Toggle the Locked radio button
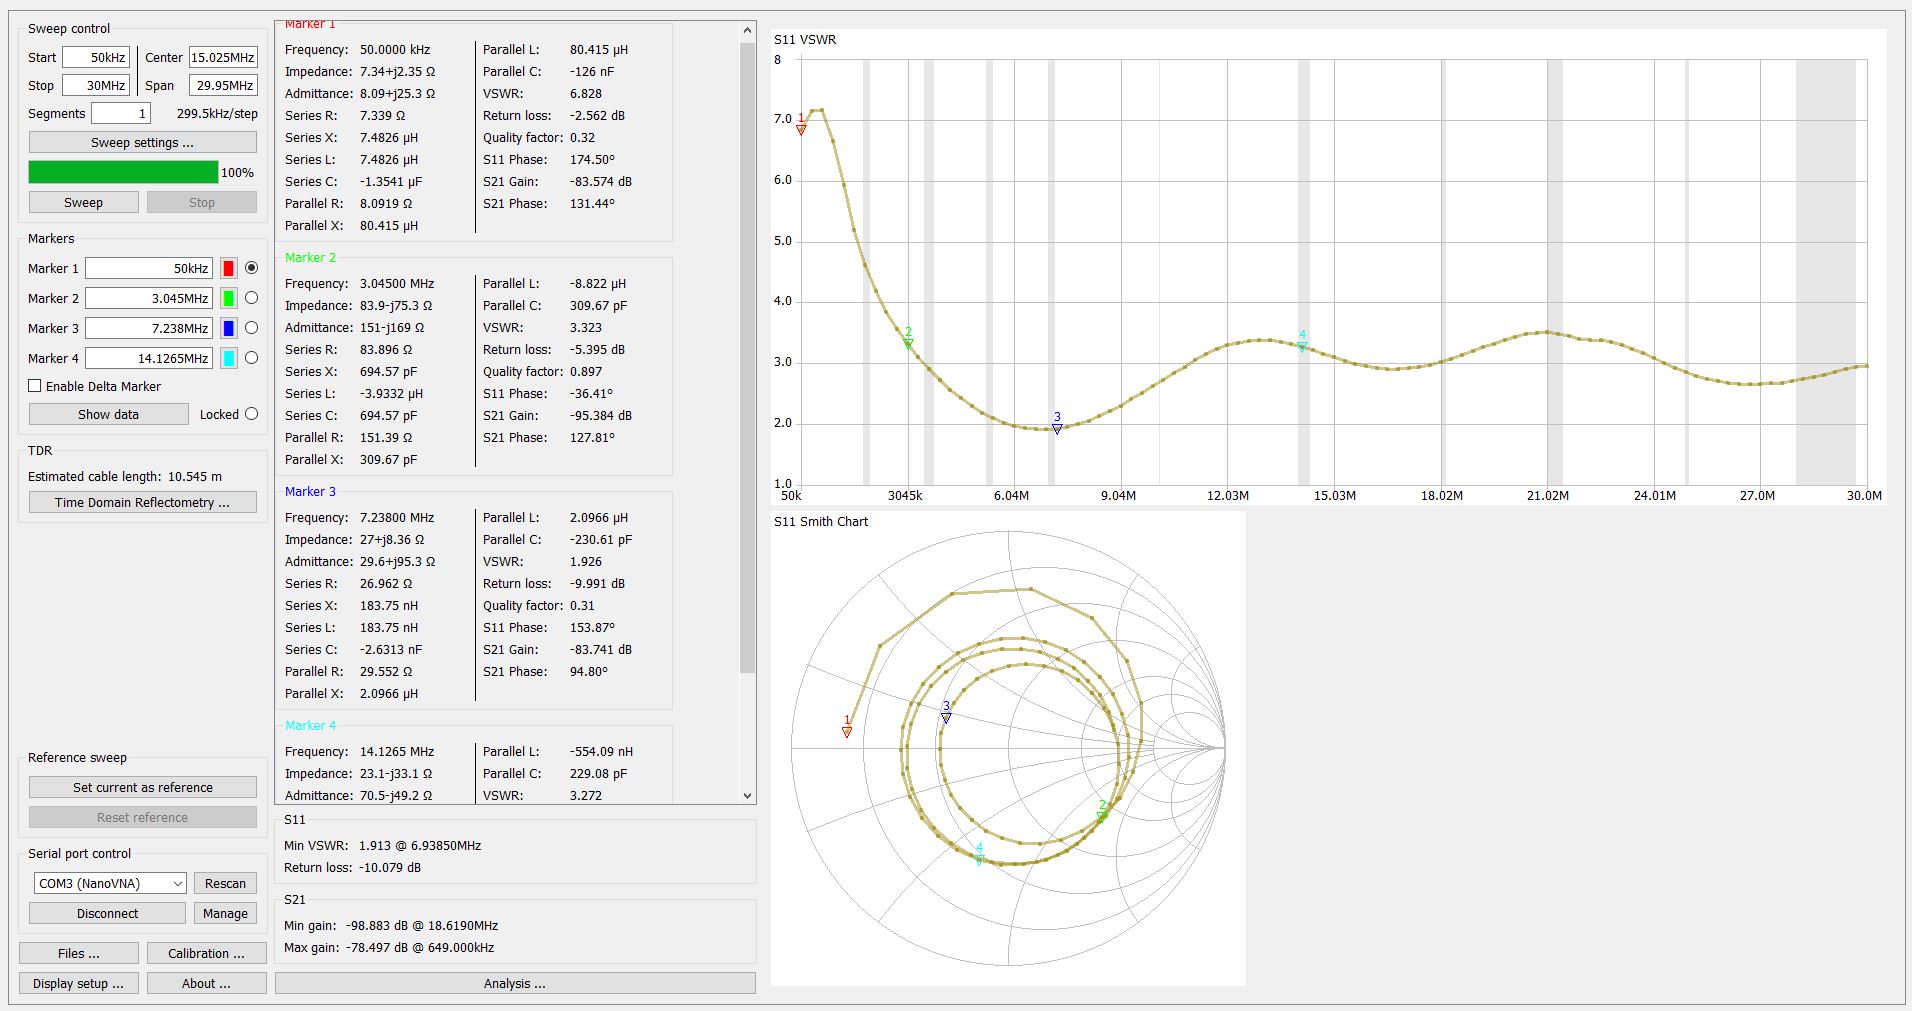 (x=251, y=414)
